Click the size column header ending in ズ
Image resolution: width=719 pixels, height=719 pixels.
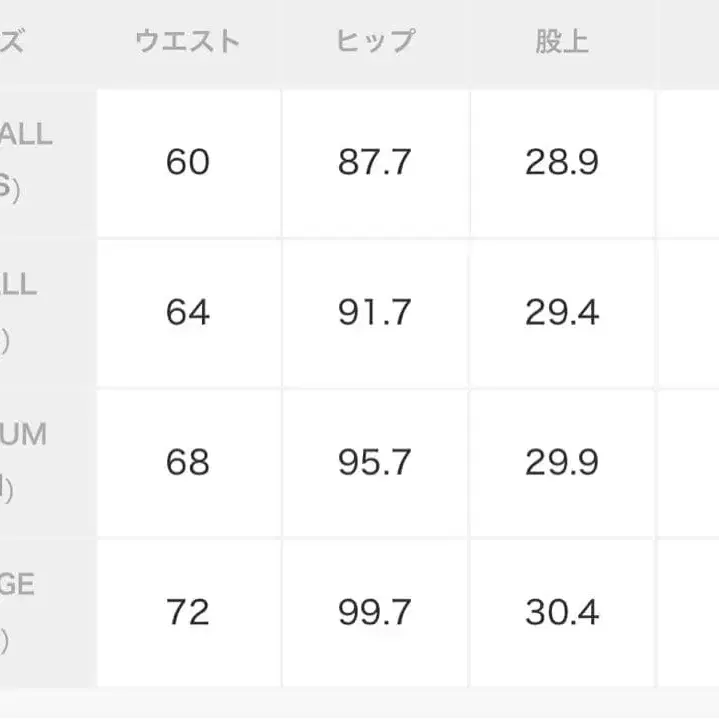[14, 42]
